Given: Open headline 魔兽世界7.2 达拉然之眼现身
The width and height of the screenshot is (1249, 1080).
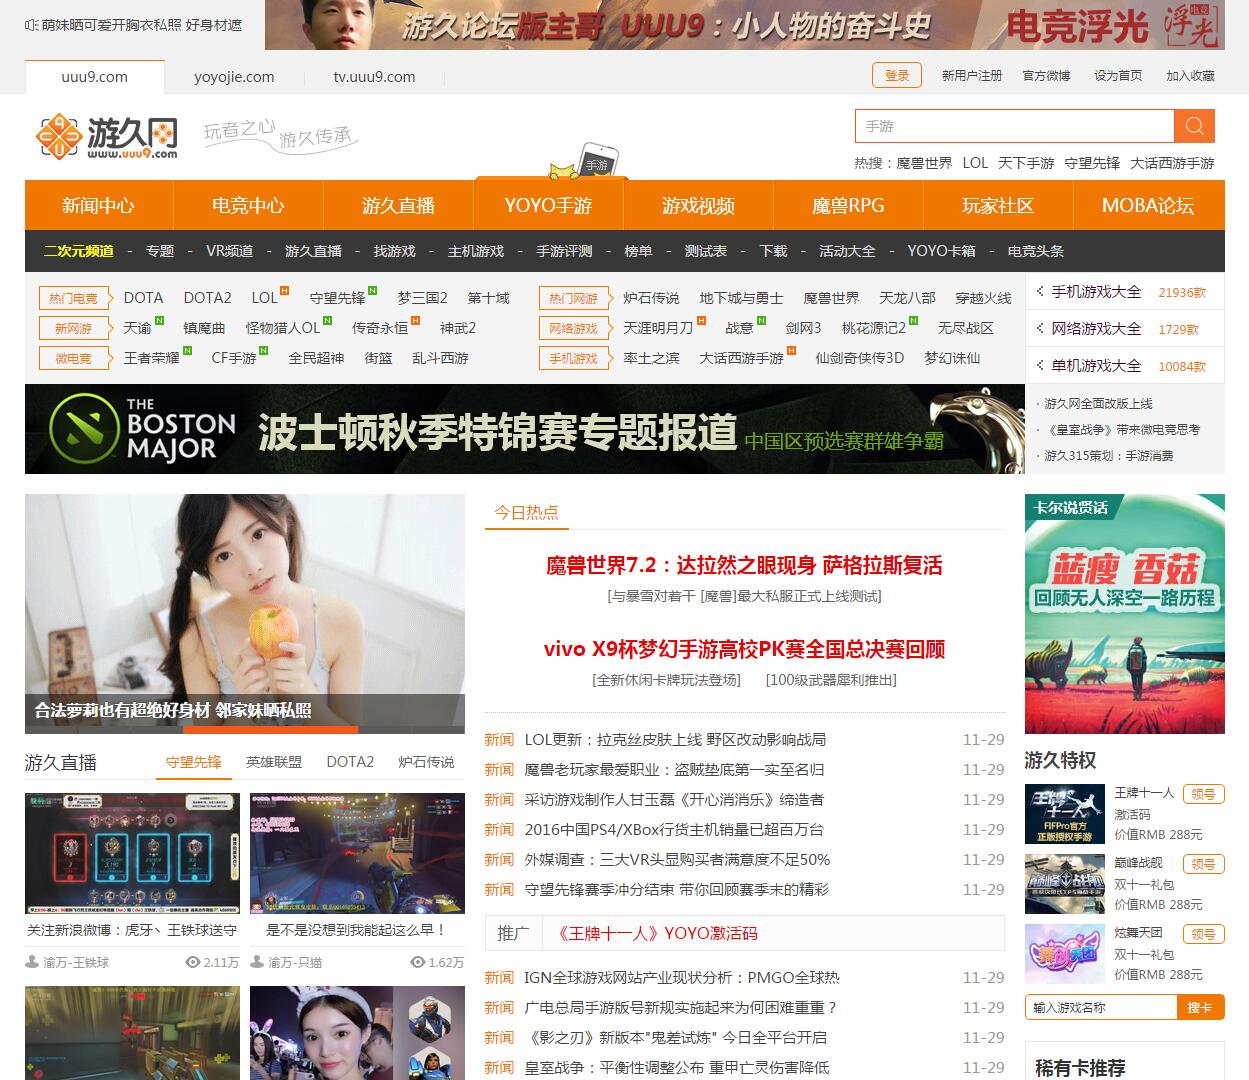Looking at the screenshot, I should (x=744, y=566).
